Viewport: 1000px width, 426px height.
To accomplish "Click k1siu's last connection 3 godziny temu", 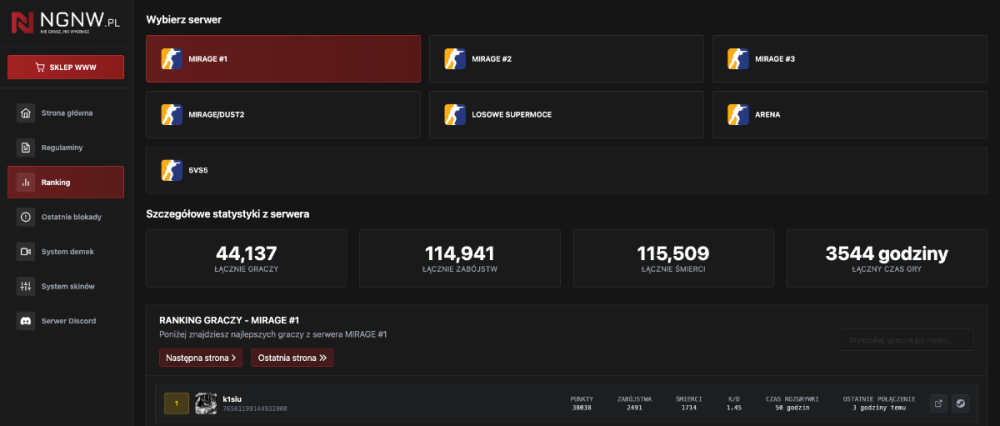I will [879, 408].
